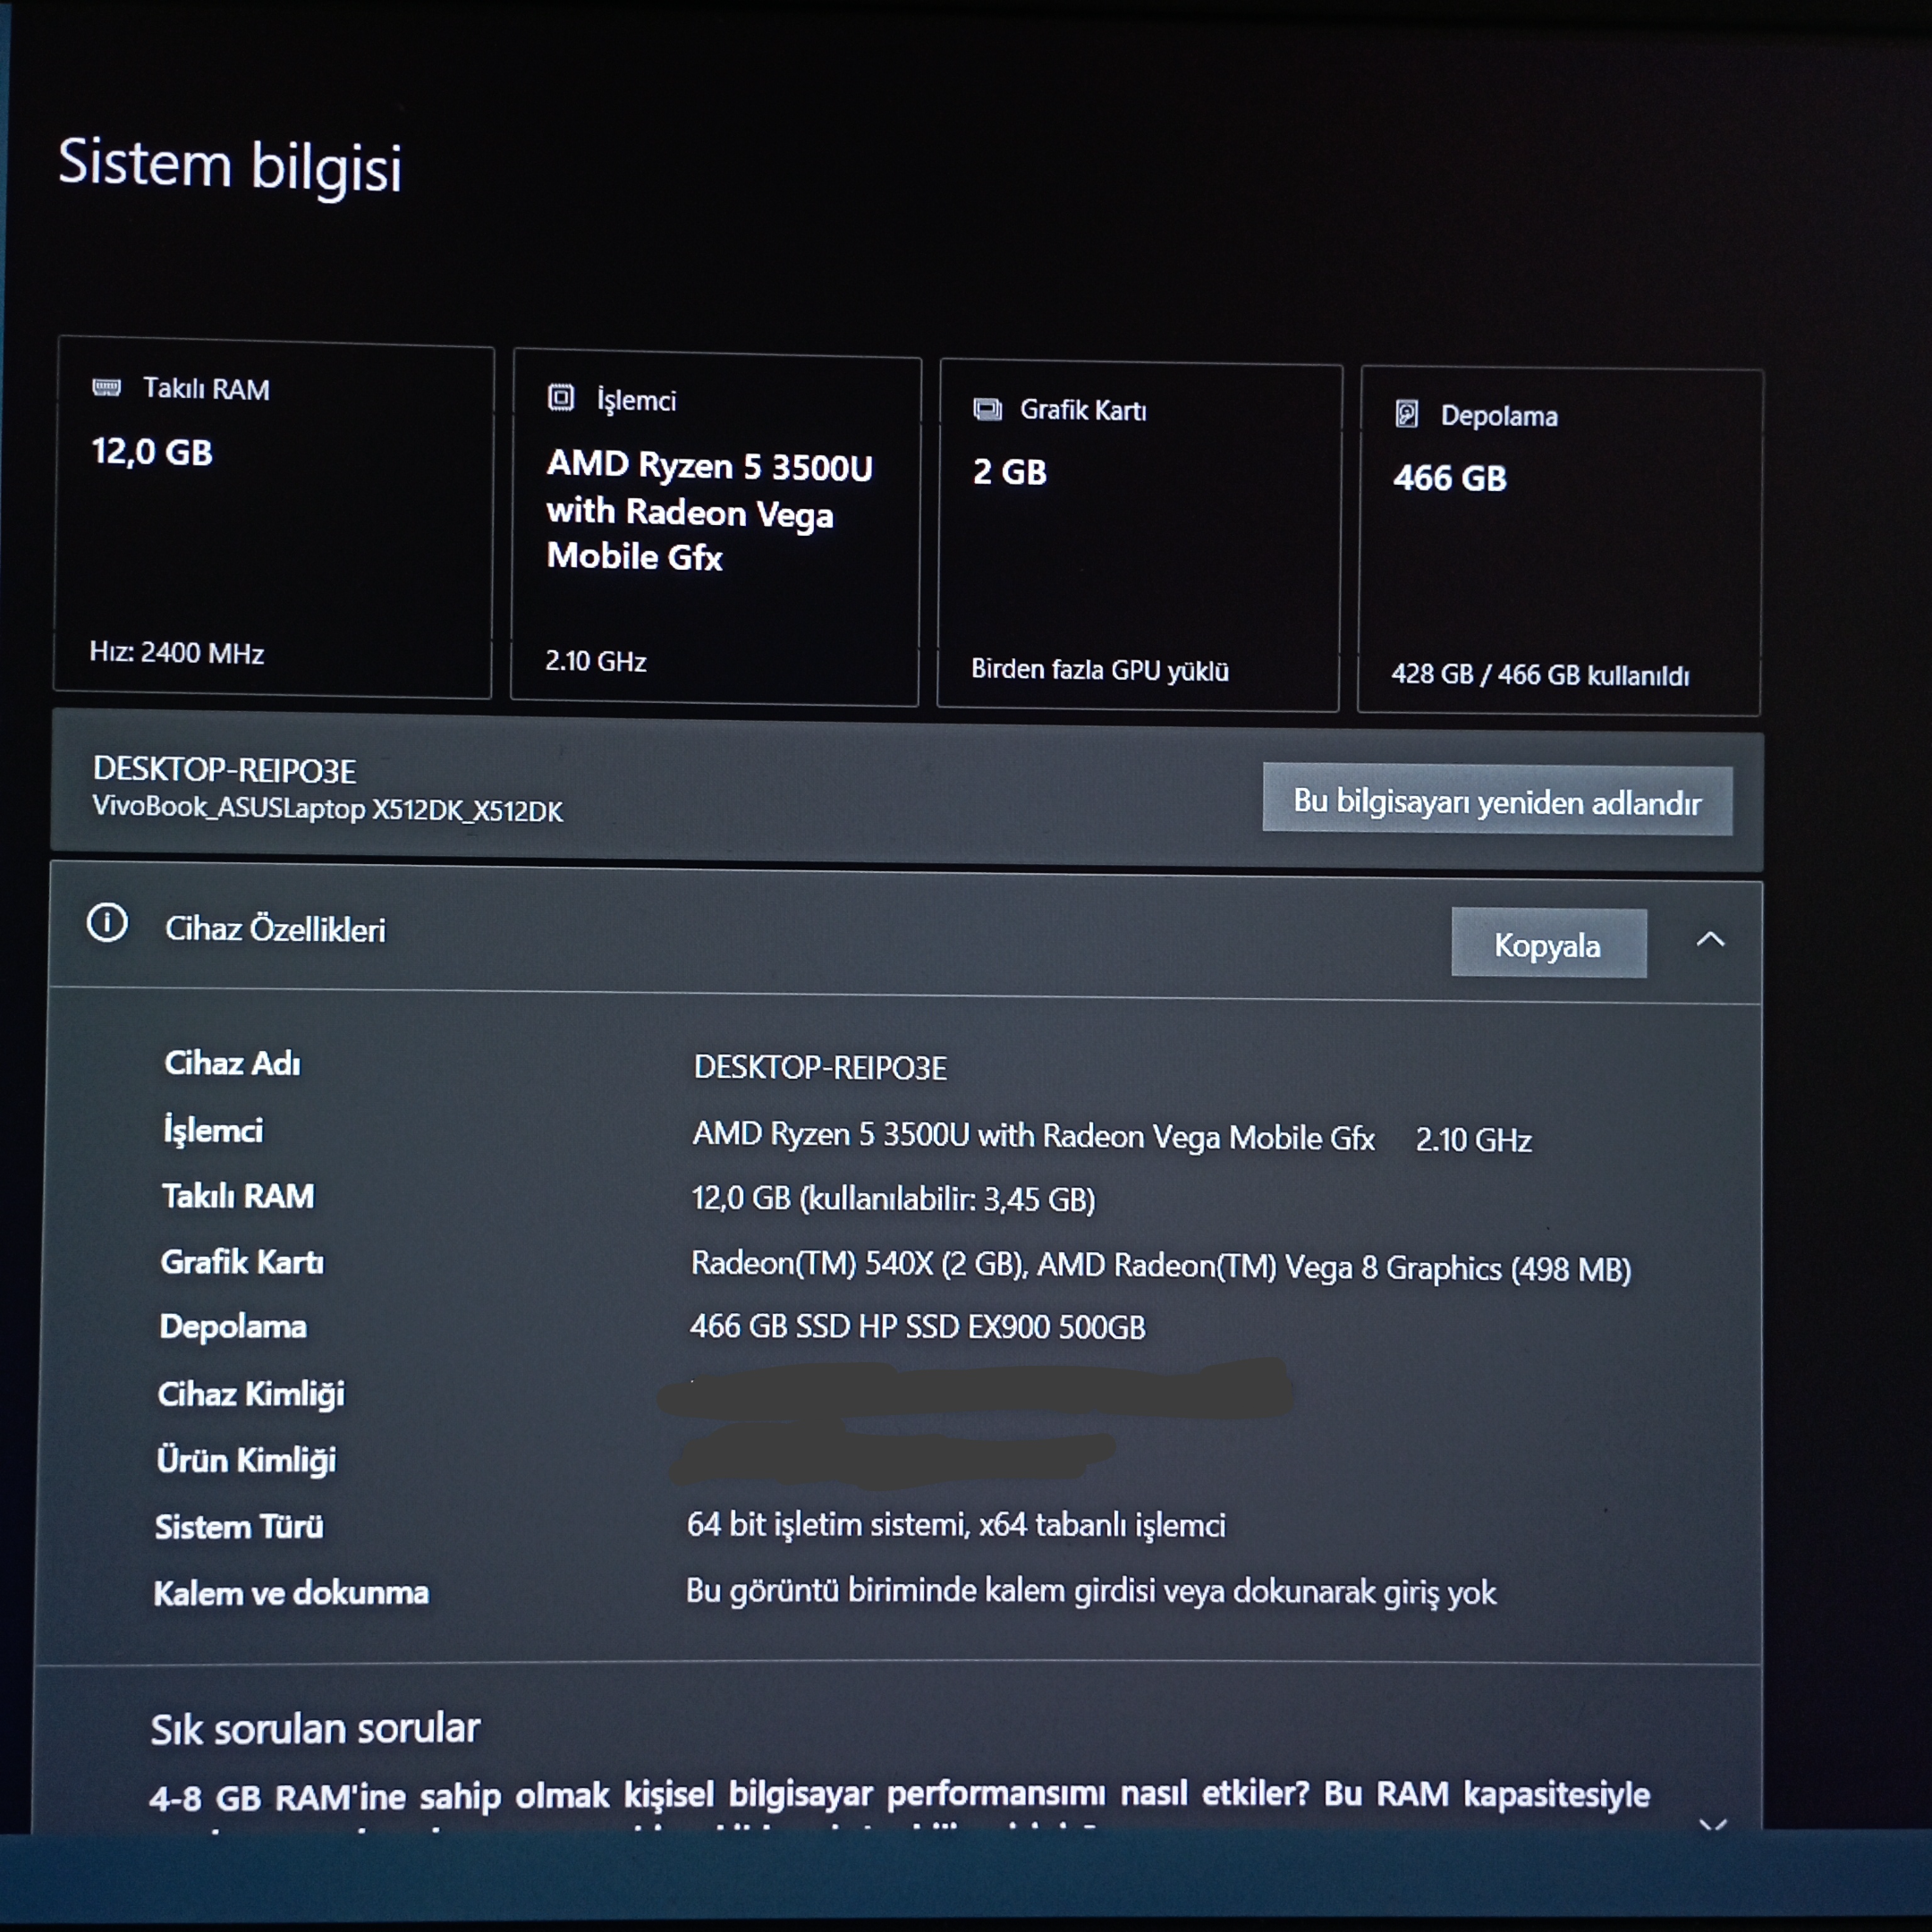Image resolution: width=1932 pixels, height=1932 pixels.
Task: Expand the RAM question under Sık sorulan sorular
Action: tap(1713, 1824)
